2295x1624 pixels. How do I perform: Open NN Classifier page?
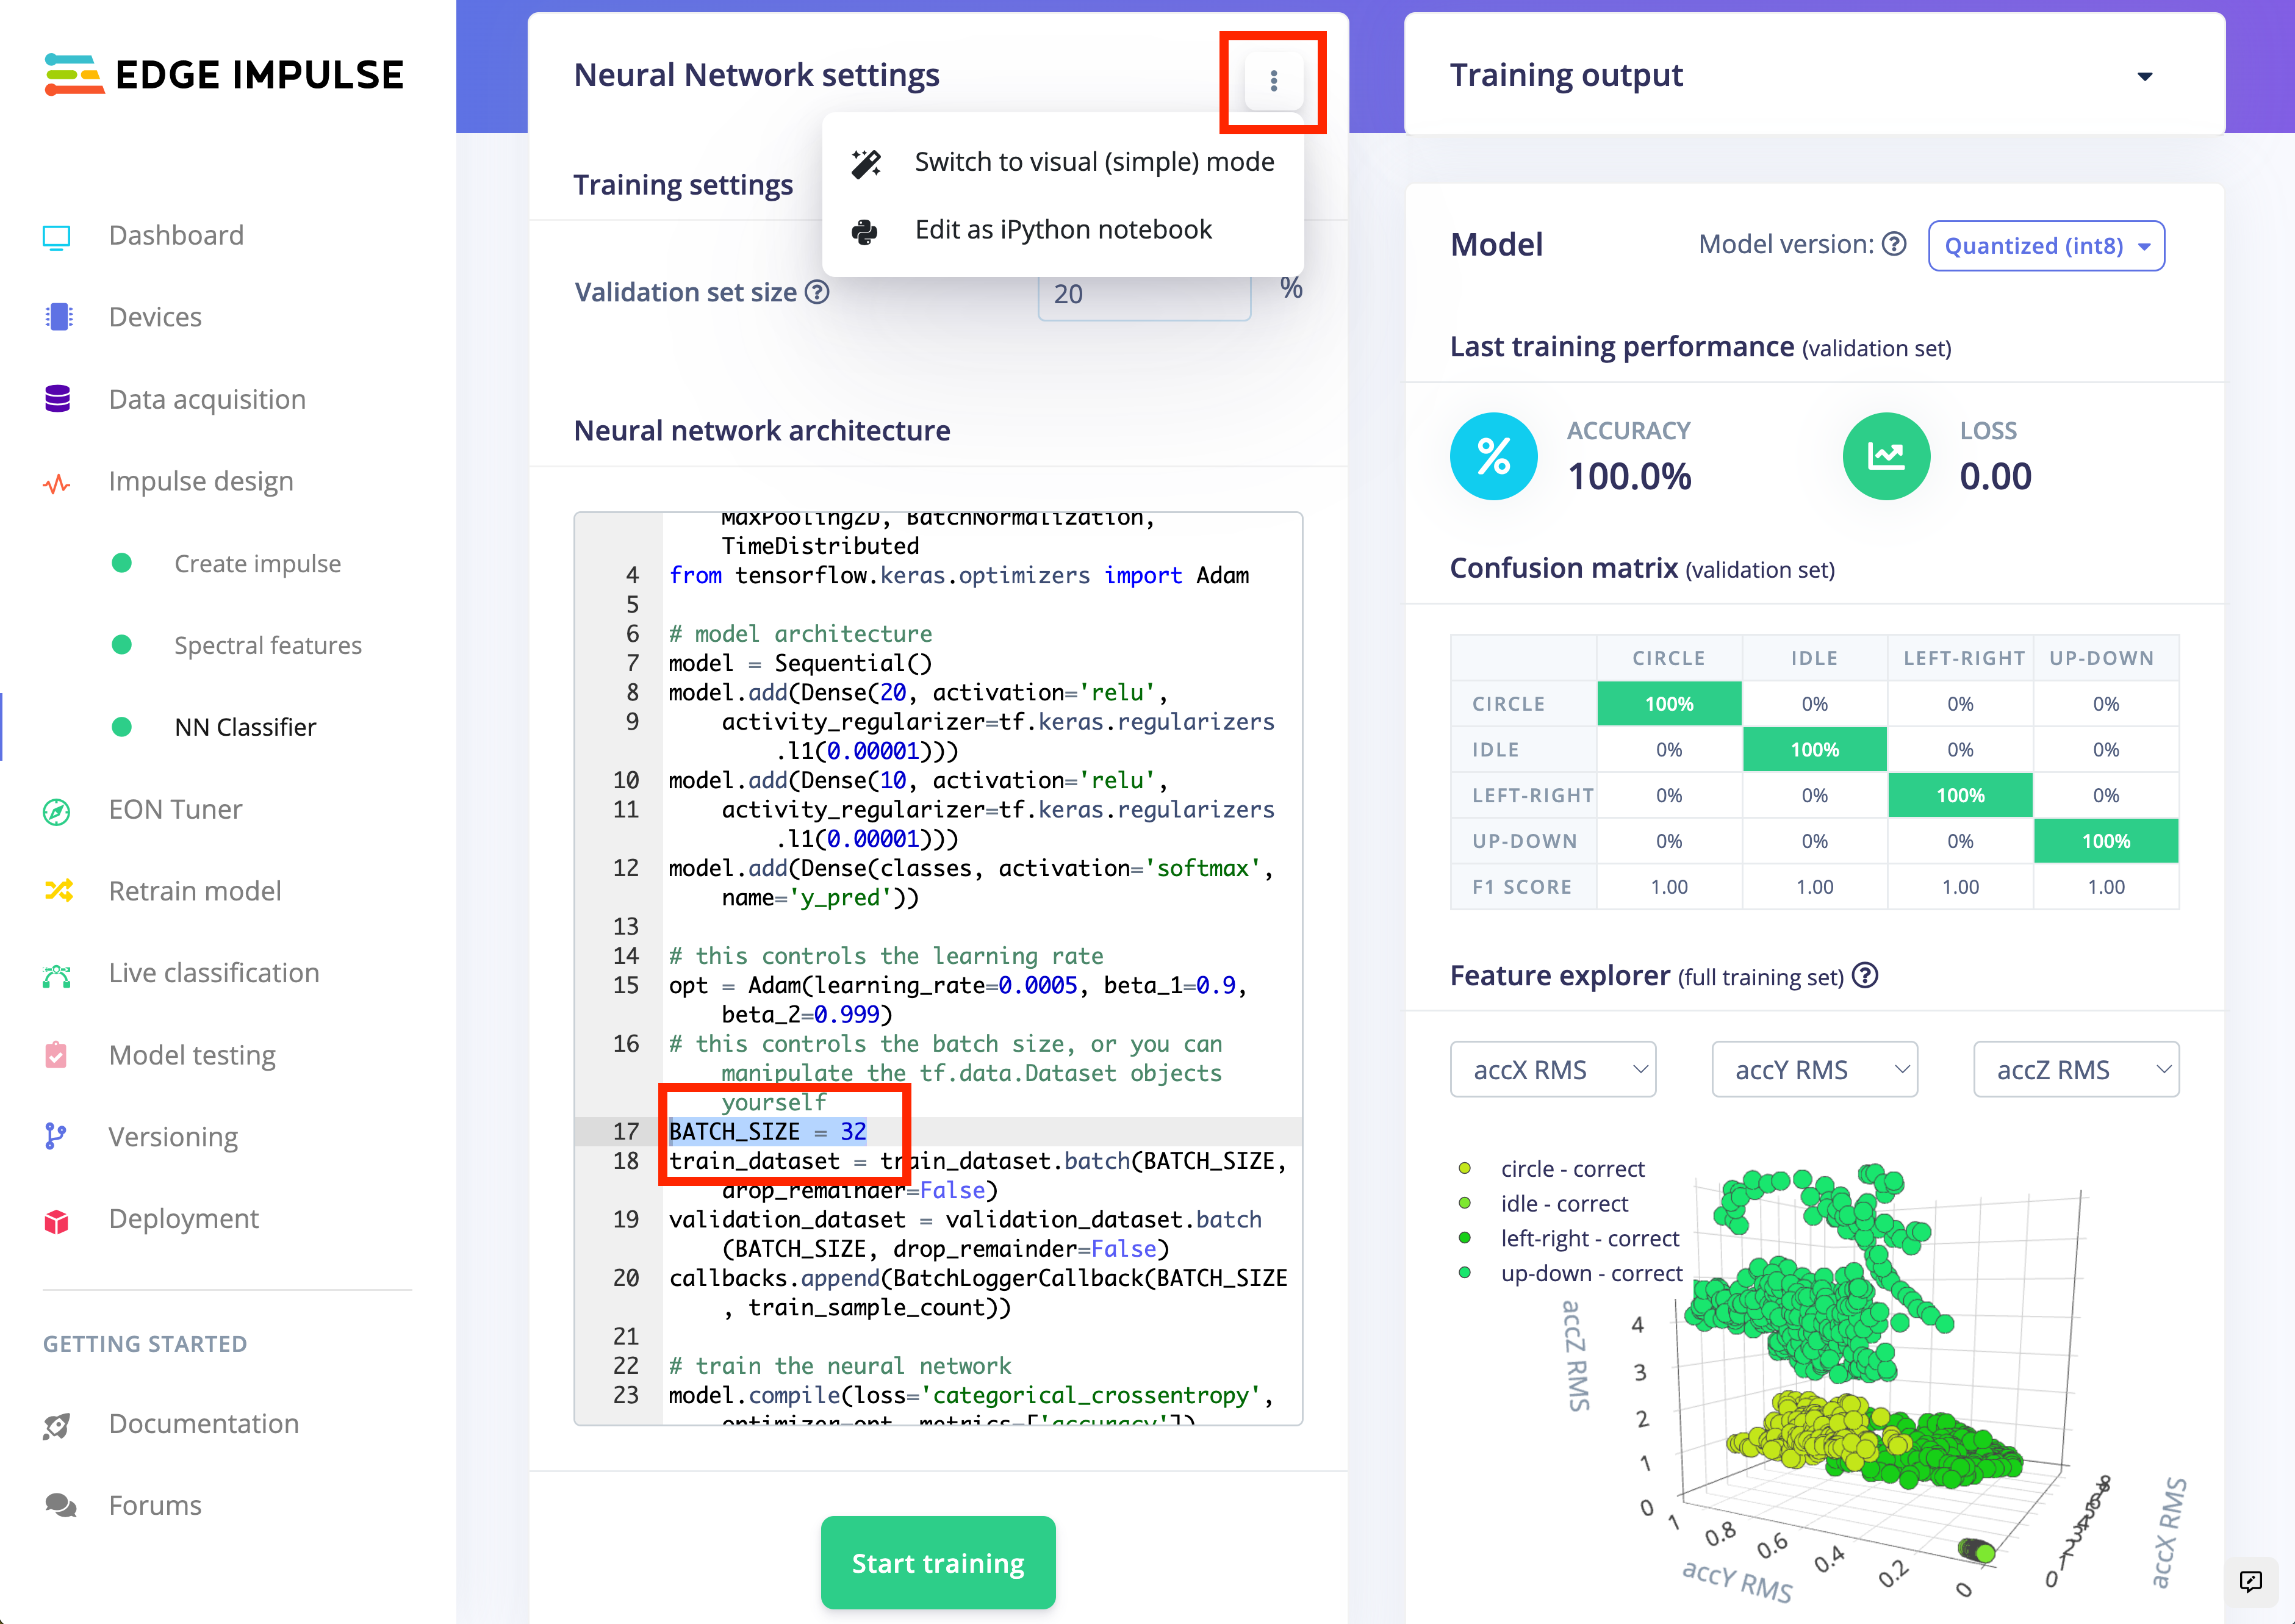pyautogui.click(x=245, y=727)
